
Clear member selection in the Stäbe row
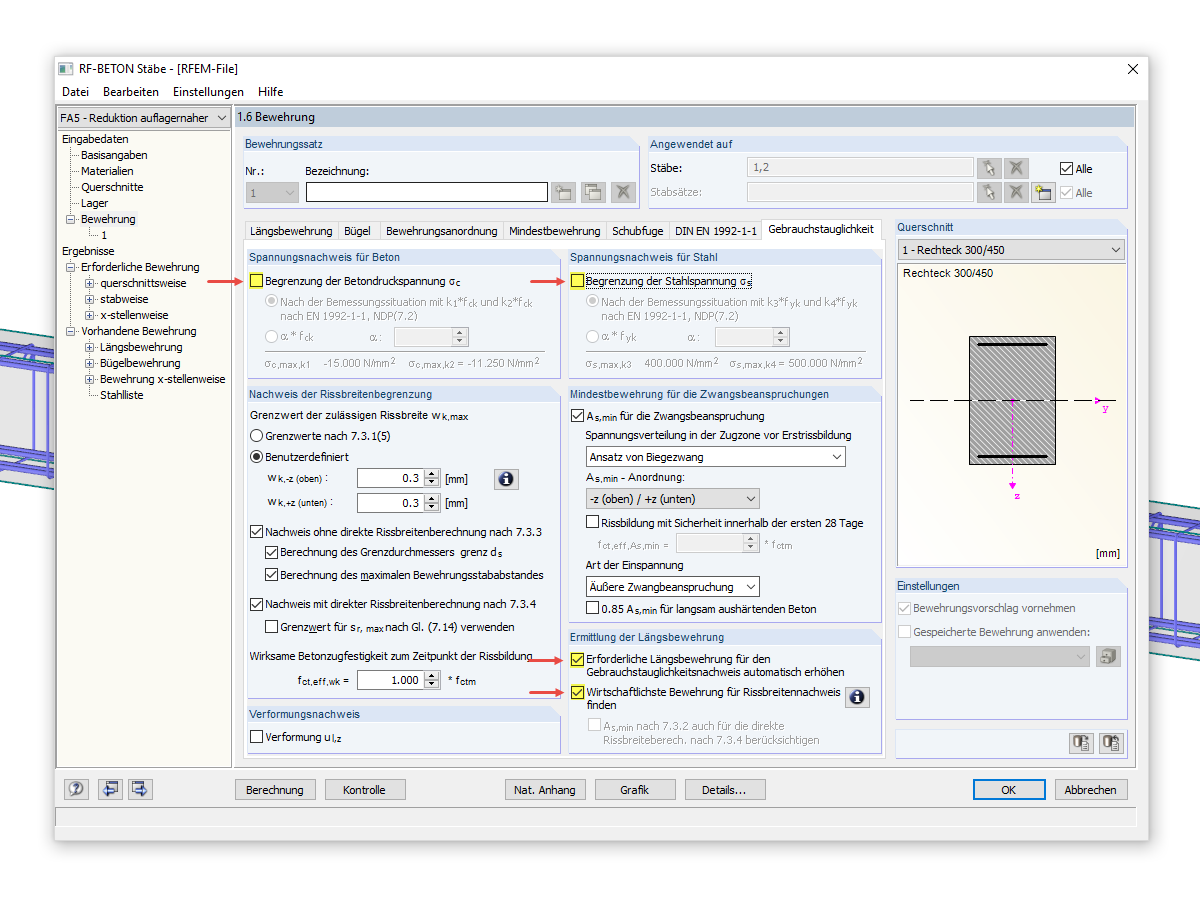(x=1016, y=168)
